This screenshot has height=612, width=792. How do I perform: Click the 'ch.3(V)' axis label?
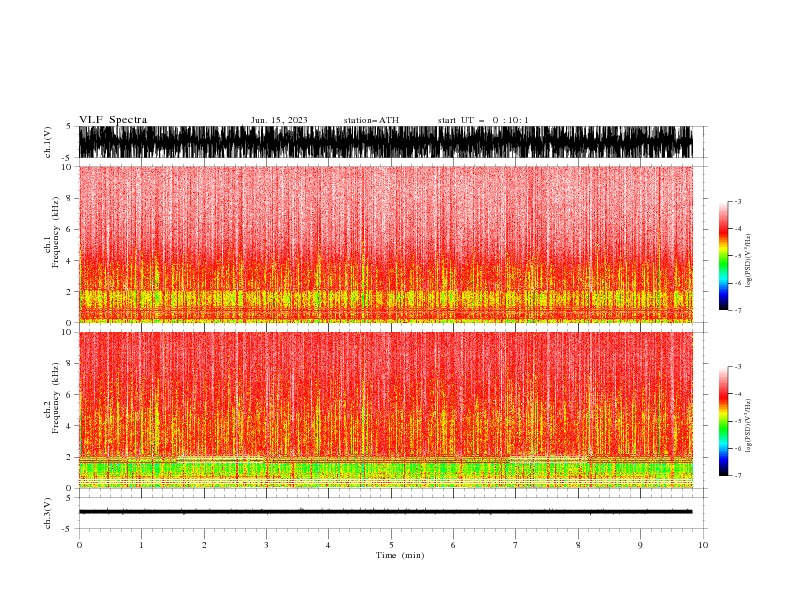[48, 513]
